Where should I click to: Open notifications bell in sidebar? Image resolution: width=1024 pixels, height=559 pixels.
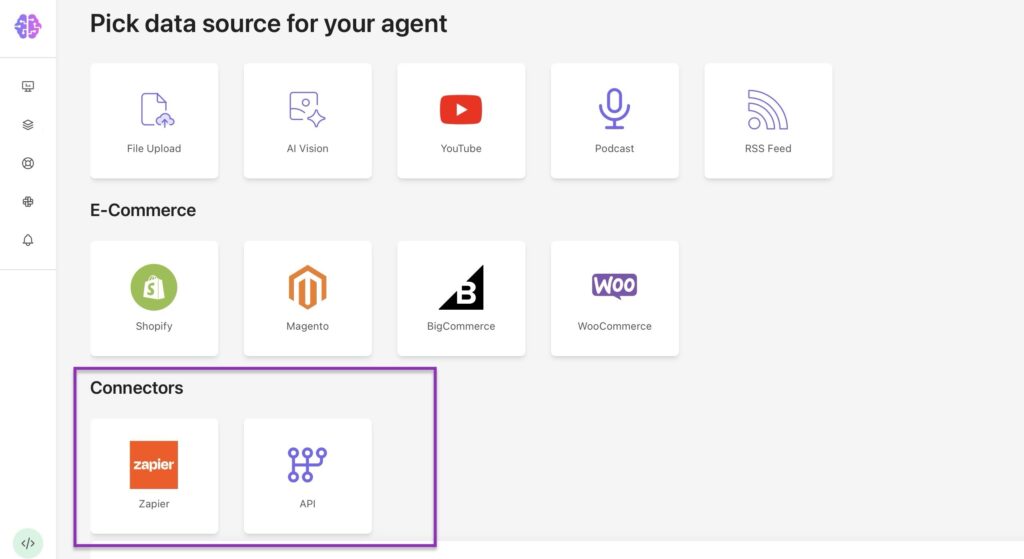(27, 240)
